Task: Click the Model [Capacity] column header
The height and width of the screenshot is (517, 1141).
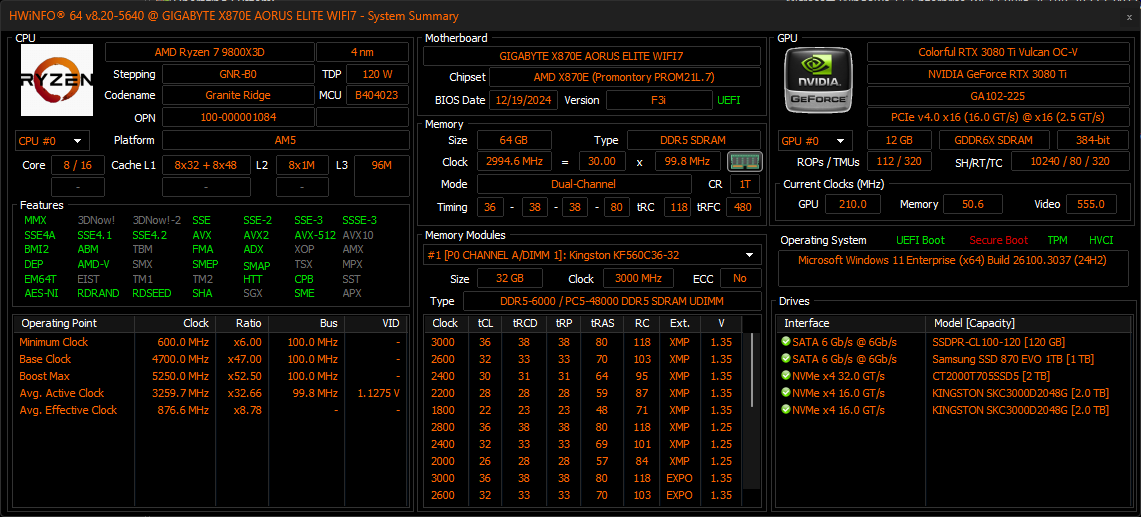Action: [x=1027, y=323]
